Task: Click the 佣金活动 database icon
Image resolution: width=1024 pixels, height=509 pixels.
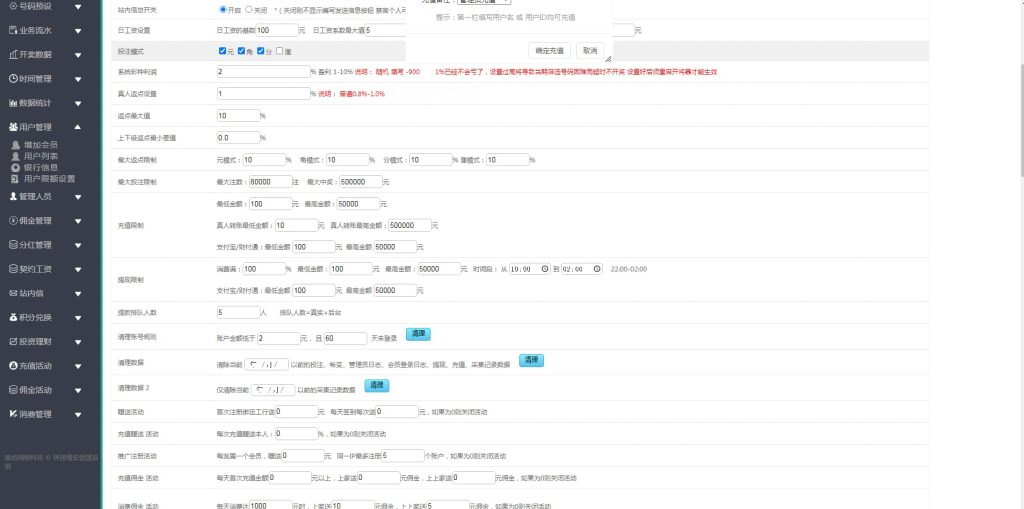Action: pyautogui.click(x=14, y=389)
